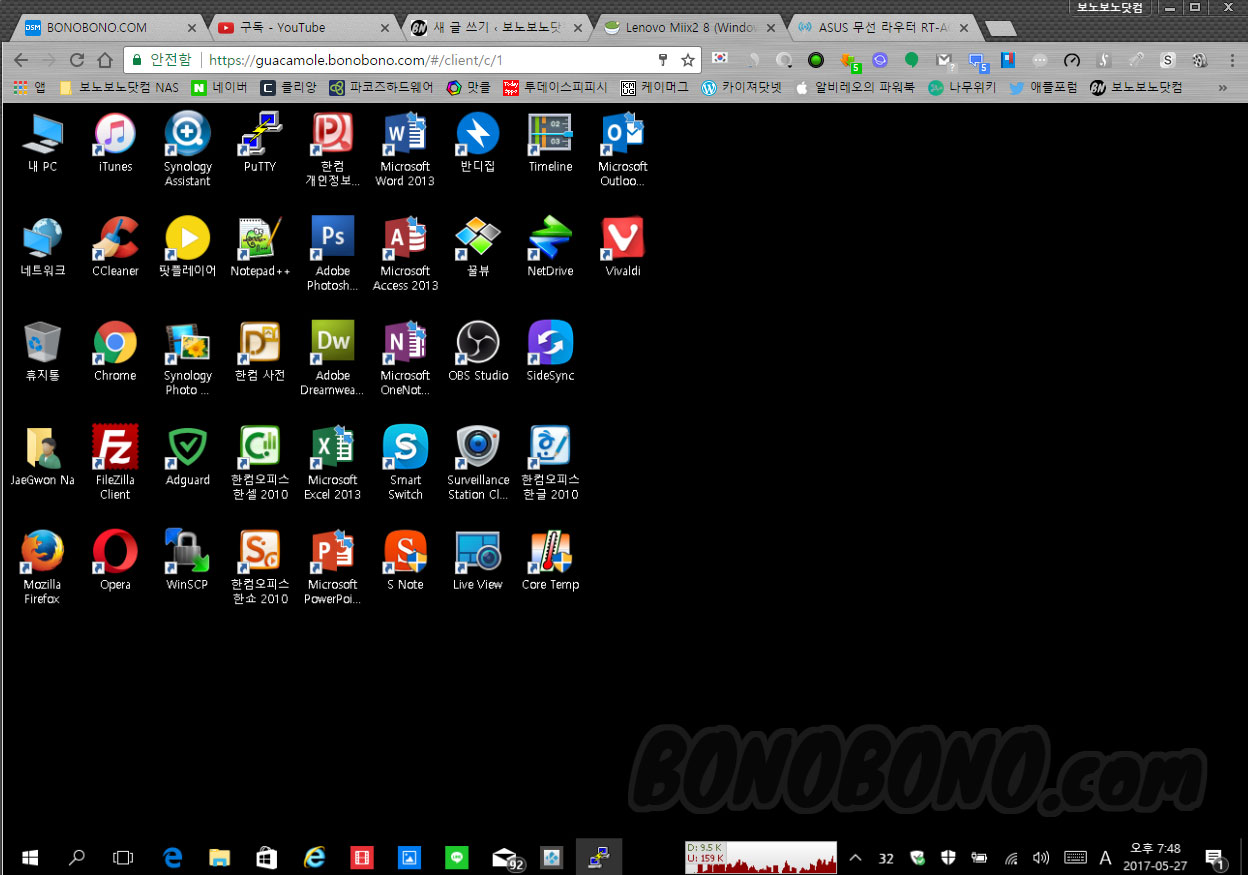
Task: Open the 나무위키 bookmark
Action: point(960,87)
